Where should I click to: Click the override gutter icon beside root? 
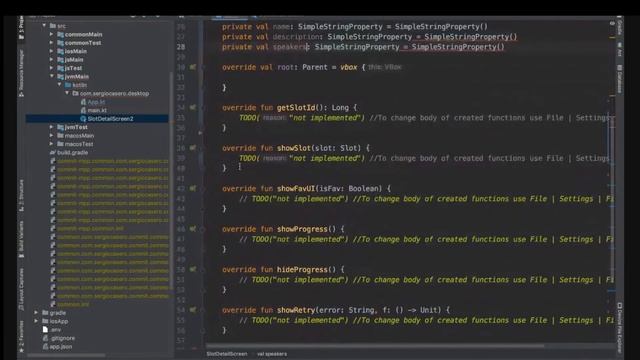[x=193, y=67]
